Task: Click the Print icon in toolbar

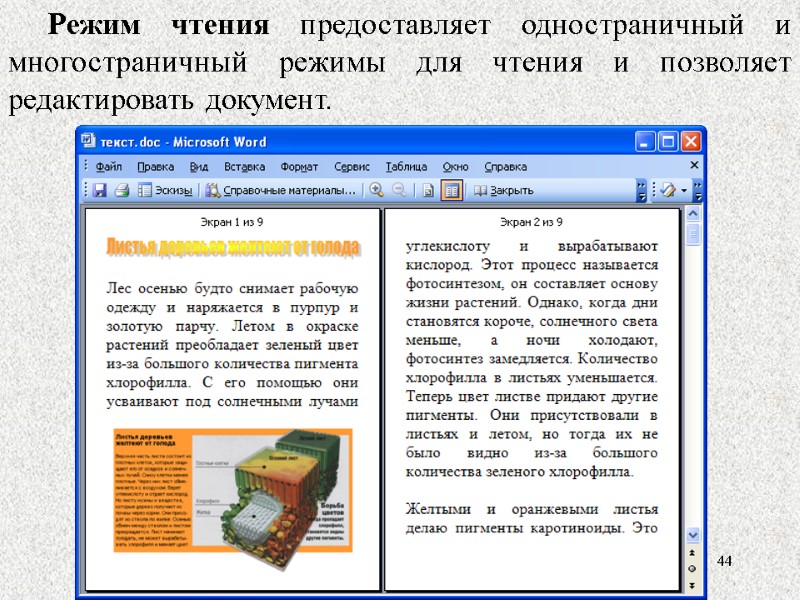Action: point(122,190)
